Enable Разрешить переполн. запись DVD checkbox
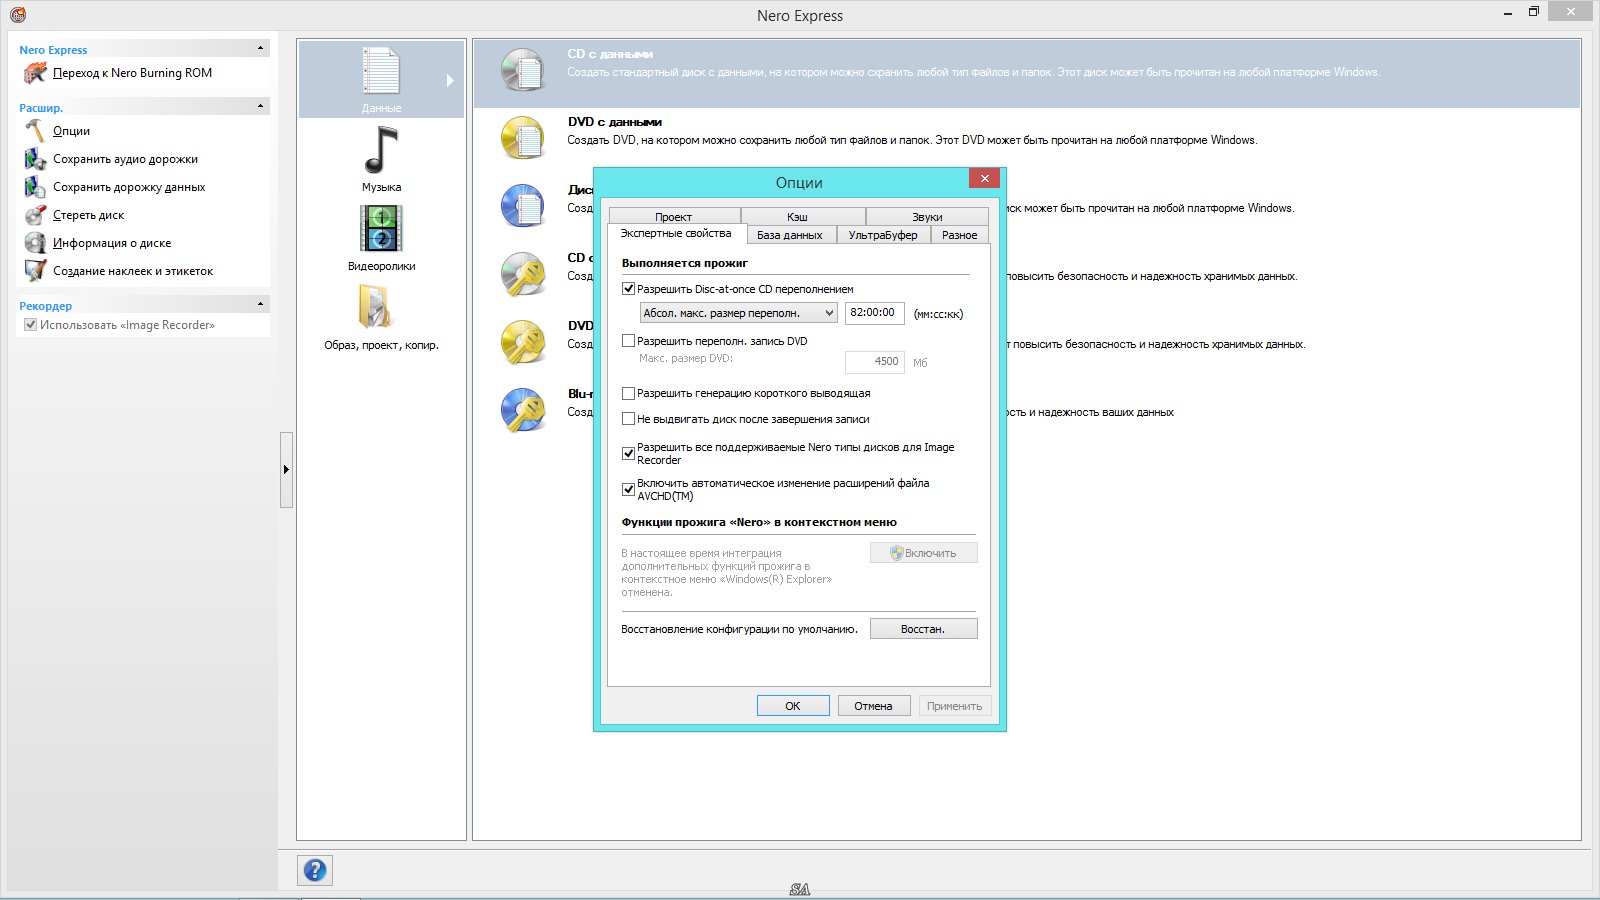The width and height of the screenshot is (1600, 900). click(x=629, y=341)
